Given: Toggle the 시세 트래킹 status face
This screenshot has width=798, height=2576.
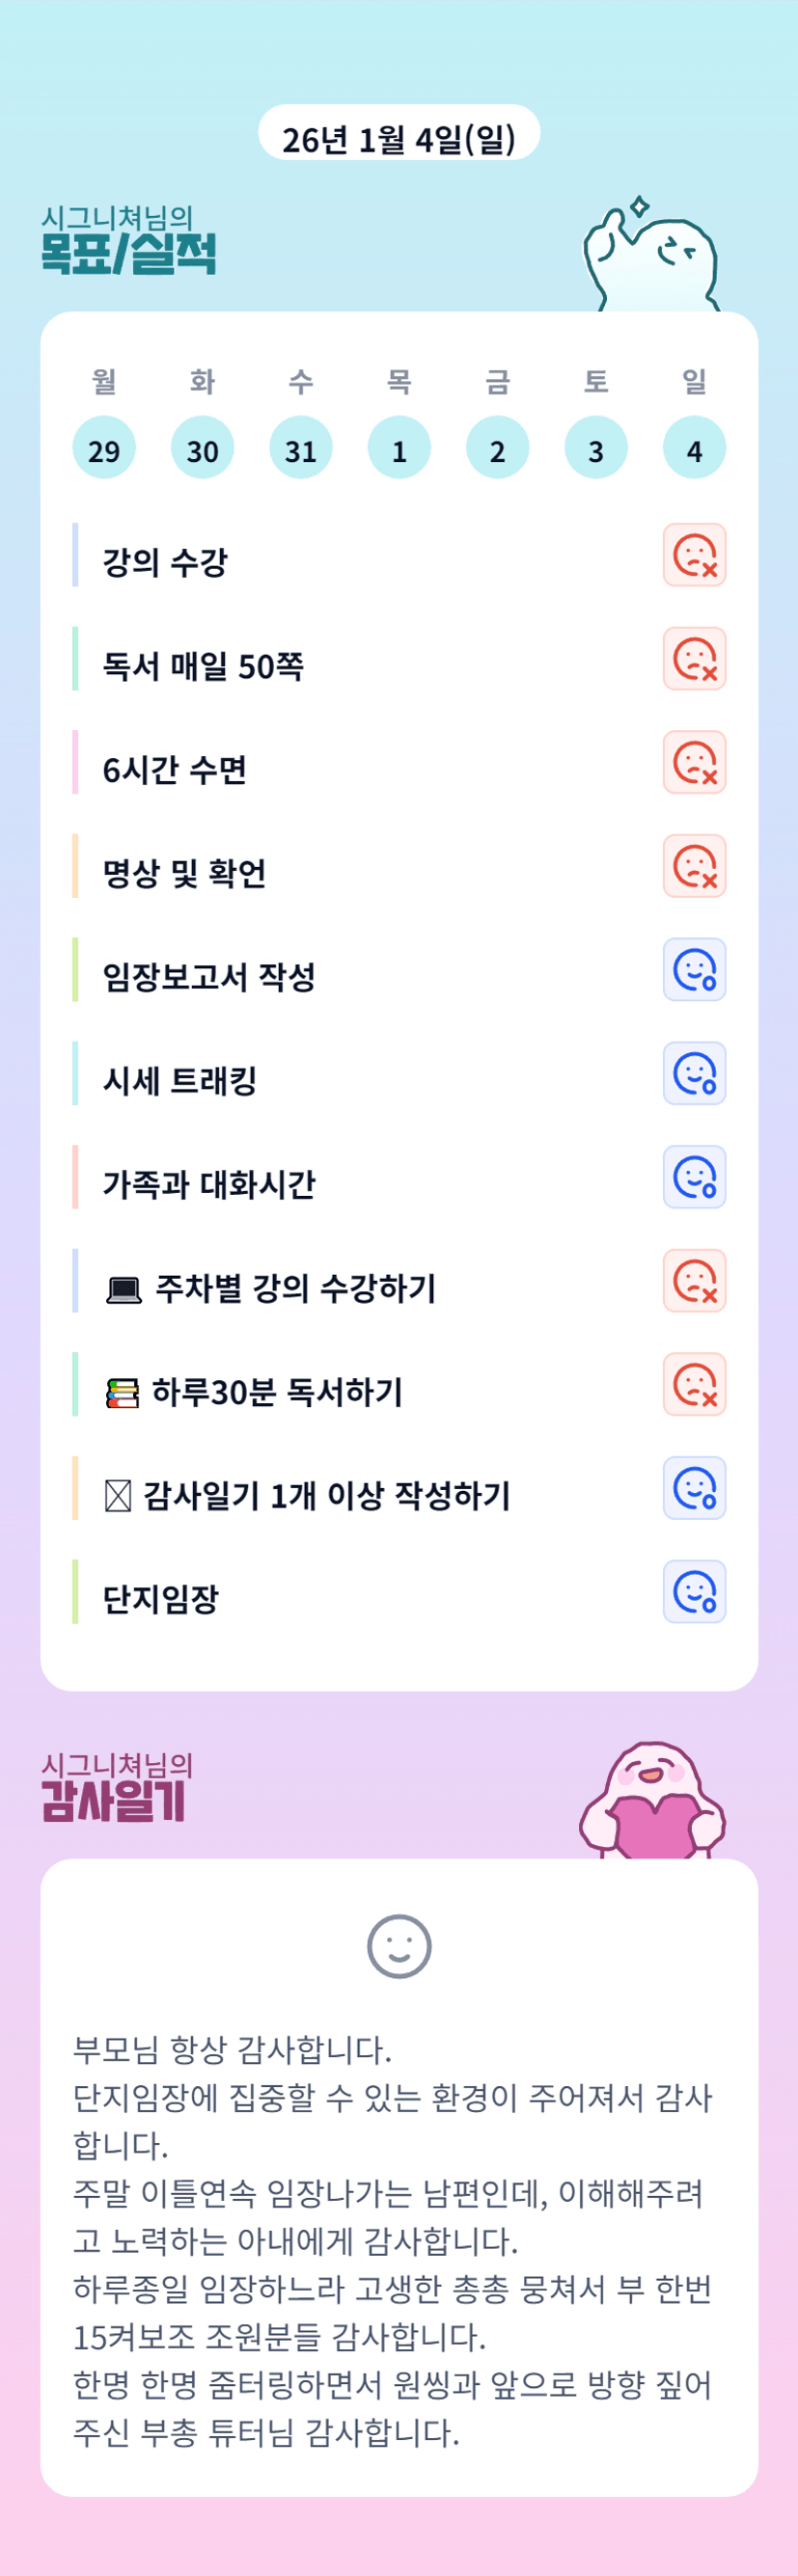Looking at the screenshot, I should pos(694,1073).
